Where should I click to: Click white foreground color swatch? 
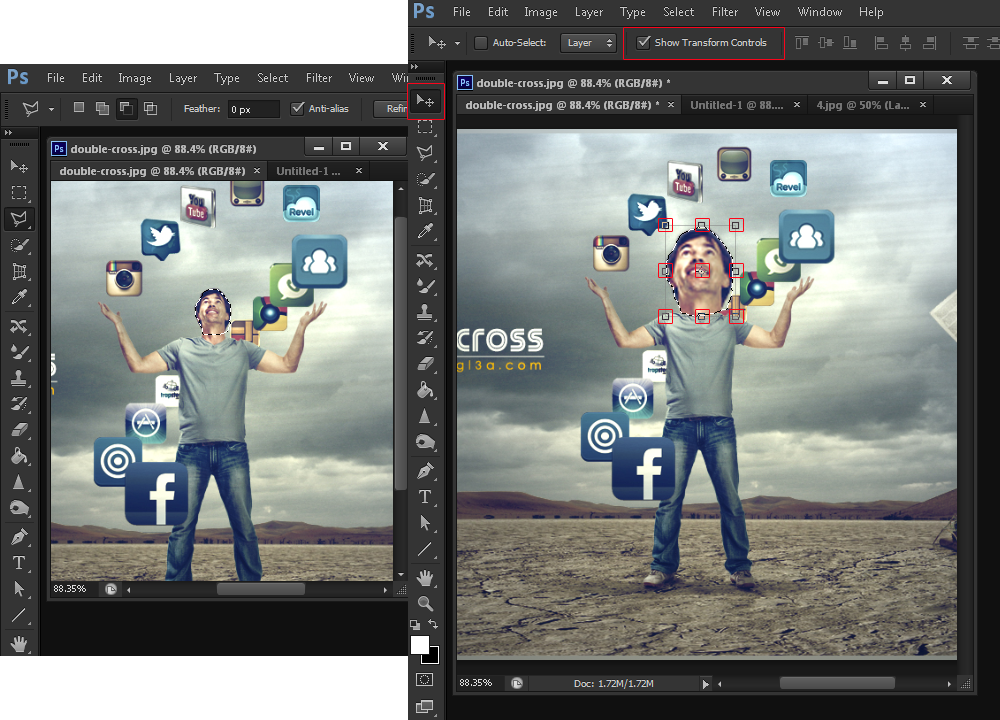[419, 645]
